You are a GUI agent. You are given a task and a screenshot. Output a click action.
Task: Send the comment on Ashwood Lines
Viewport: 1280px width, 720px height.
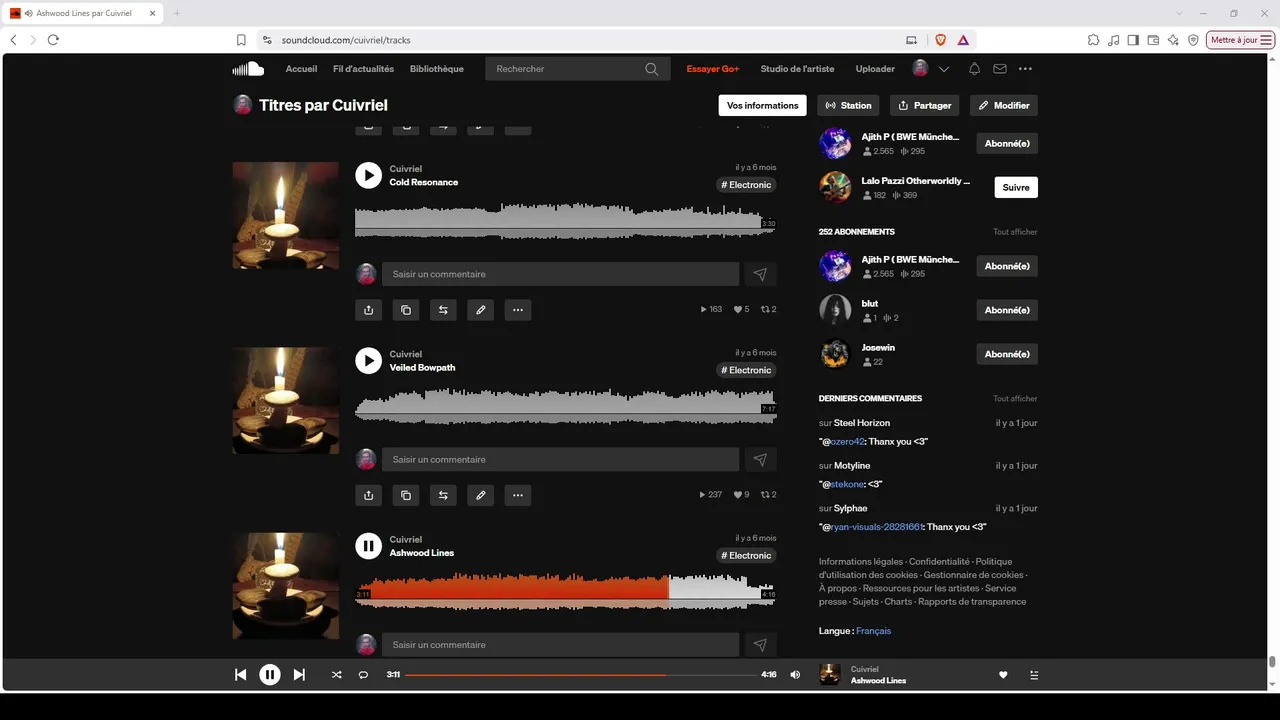760,645
